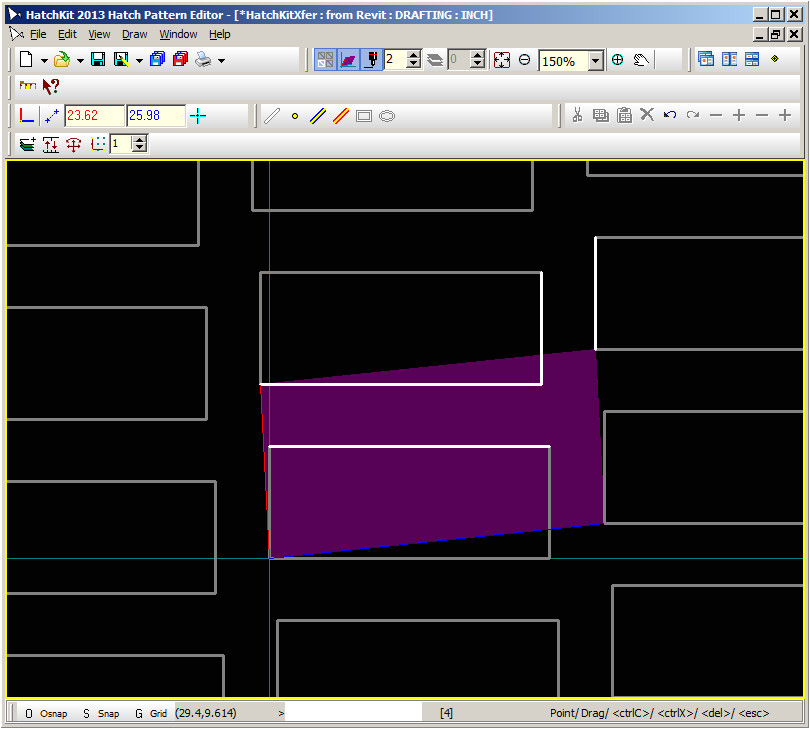Click the red rotate-move arrows icon
Screen dimensions: 810x729
click(73, 145)
